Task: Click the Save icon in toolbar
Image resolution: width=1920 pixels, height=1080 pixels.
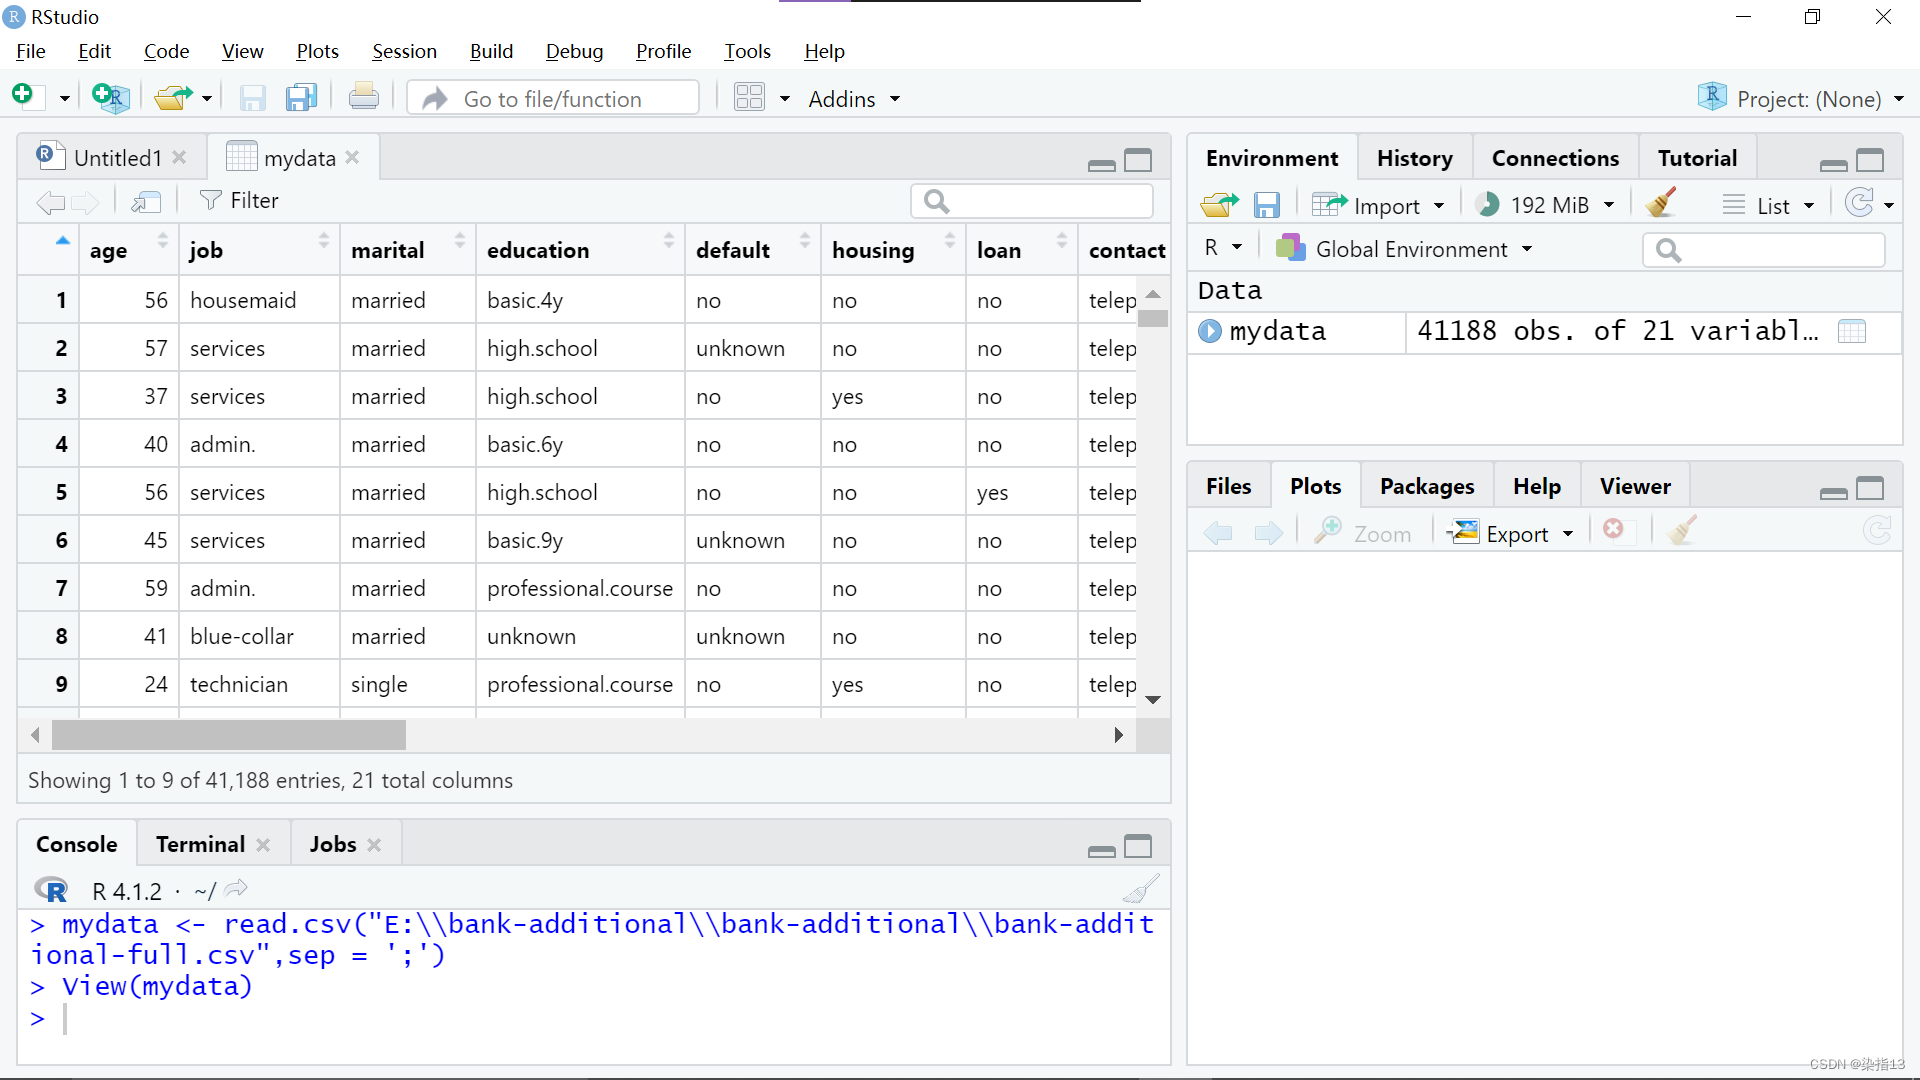Action: 251,99
